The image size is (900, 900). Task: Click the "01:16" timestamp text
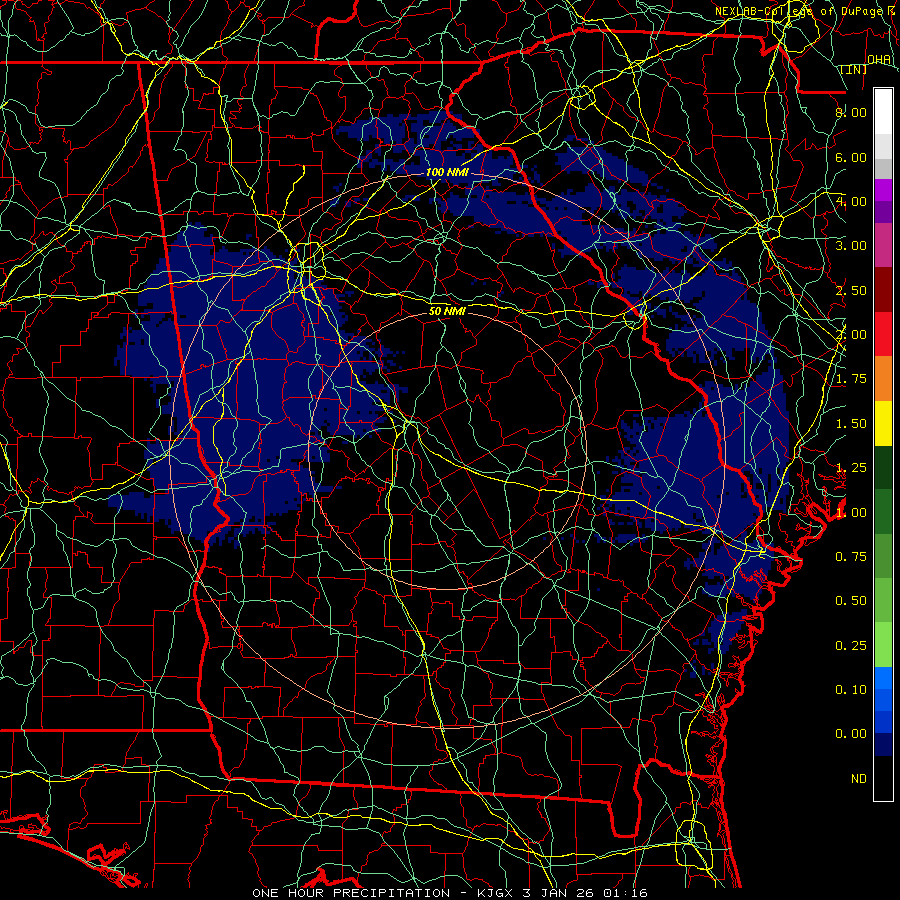click(625, 893)
